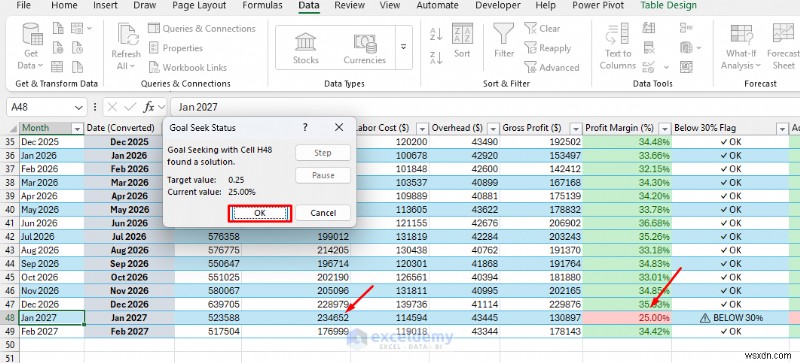
Task: Open the Overhead ($) filter dropdown
Action: 493,129
